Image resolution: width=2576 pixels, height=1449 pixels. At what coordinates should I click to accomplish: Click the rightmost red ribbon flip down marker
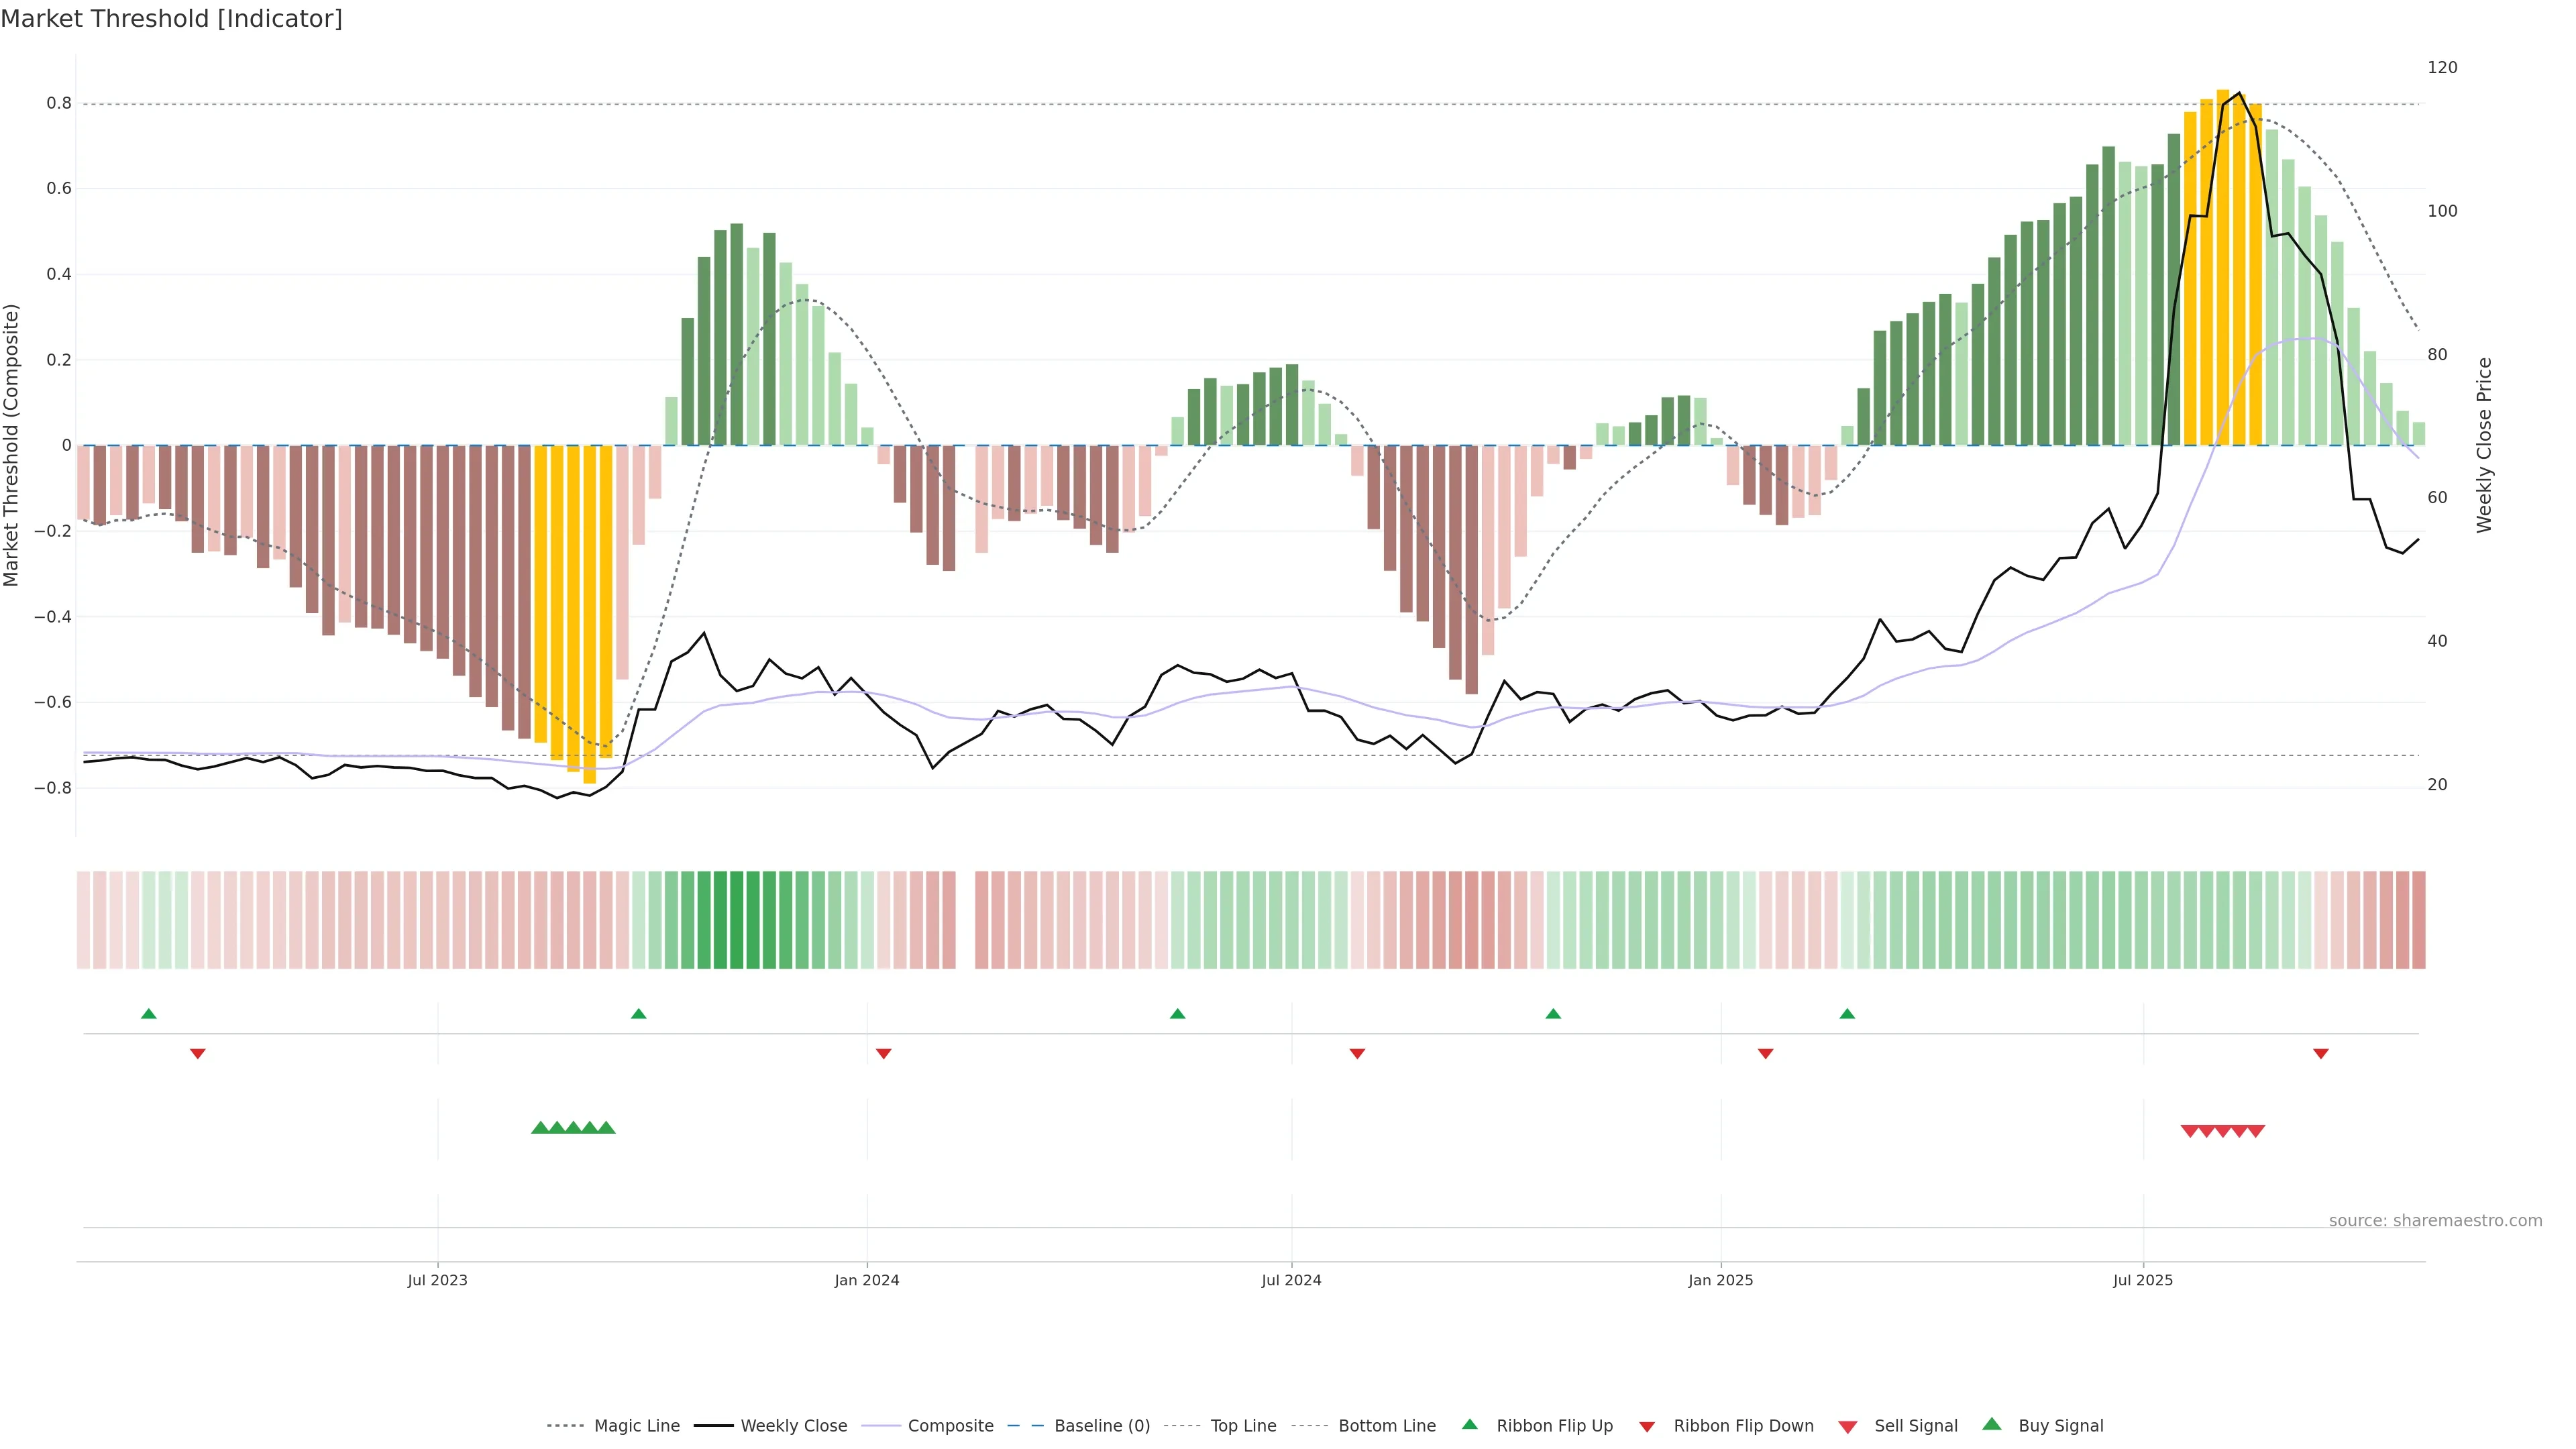click(2321, 1054)
